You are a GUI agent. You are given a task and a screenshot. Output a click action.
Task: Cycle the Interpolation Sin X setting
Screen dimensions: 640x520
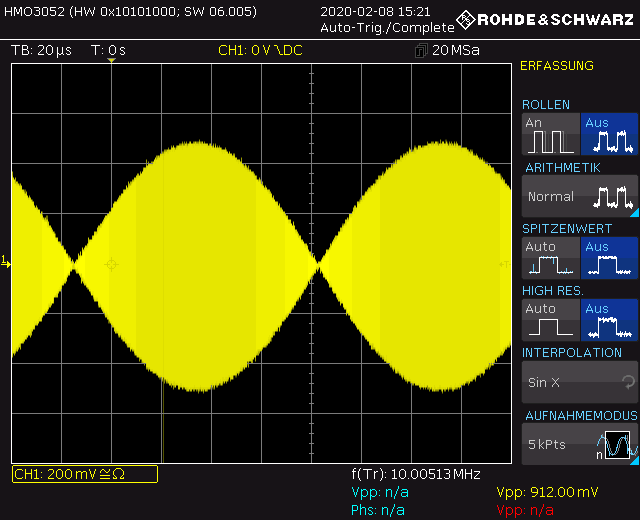pos(579,382)
